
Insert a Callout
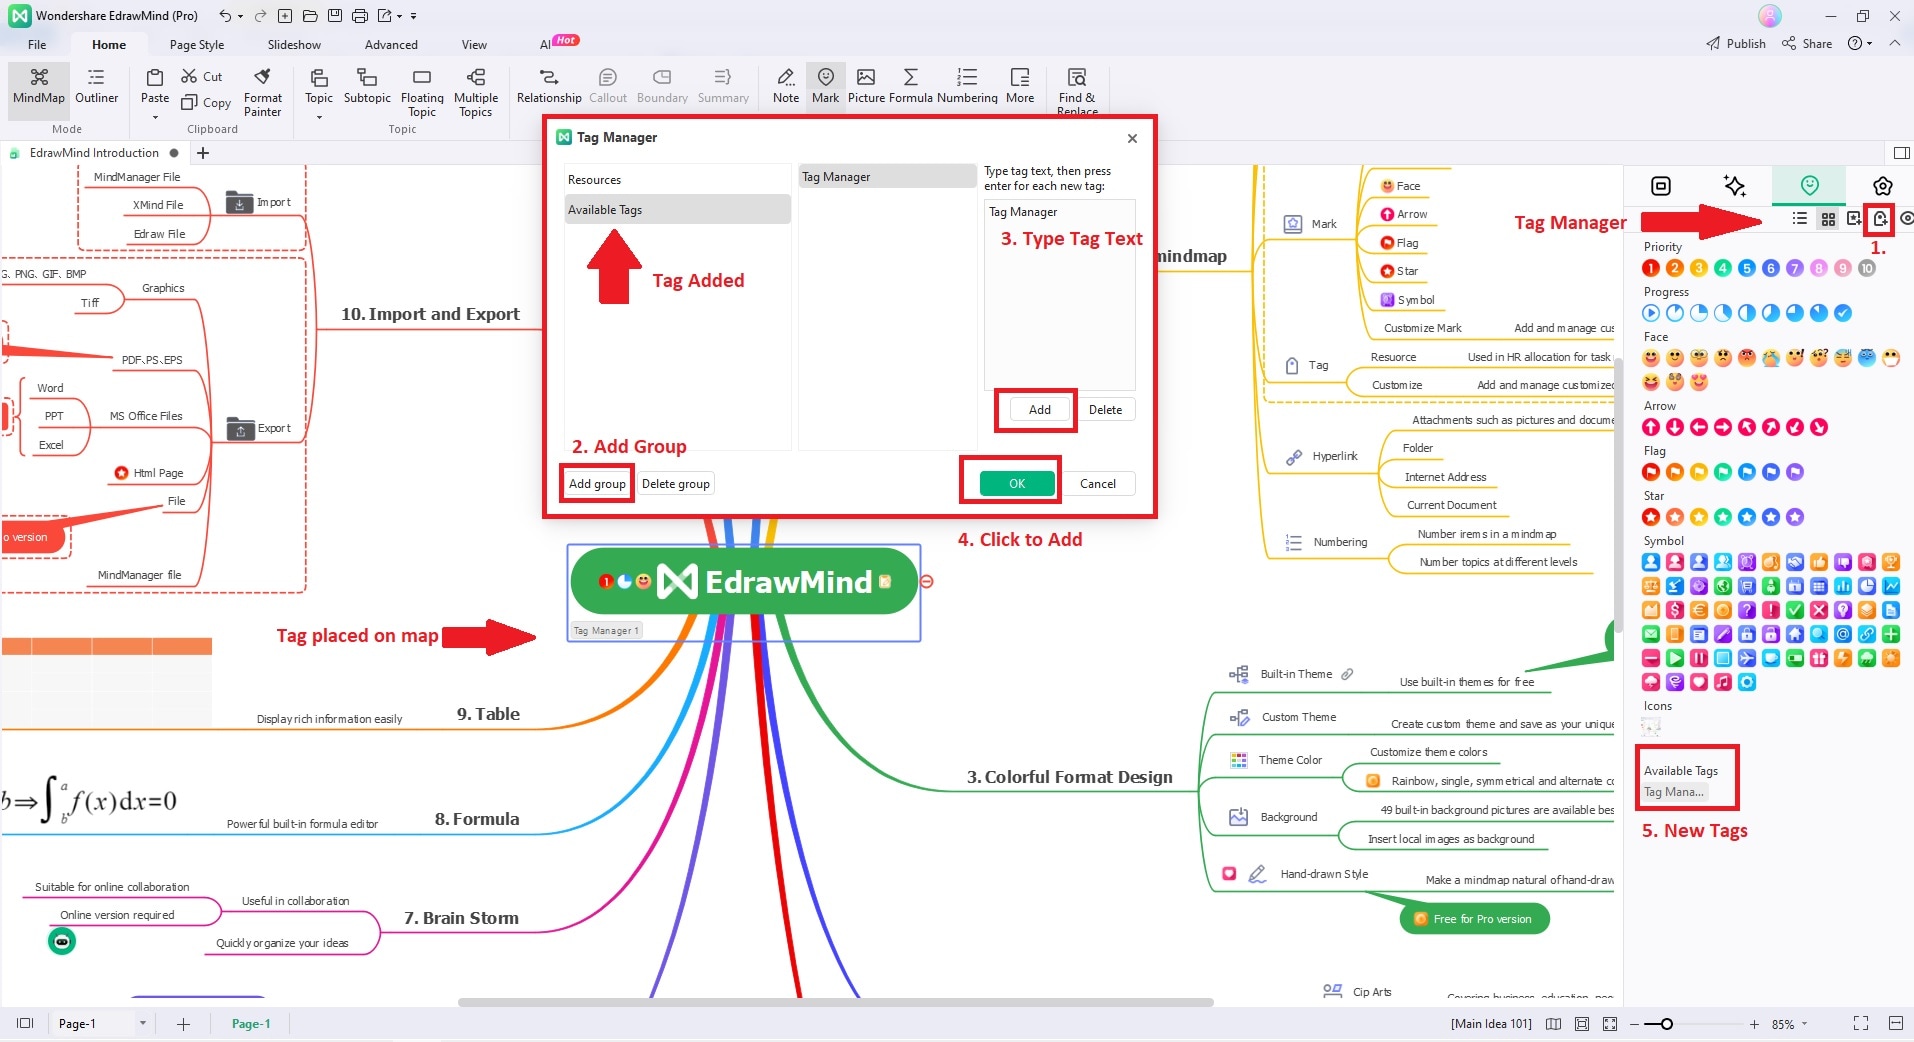608,87
